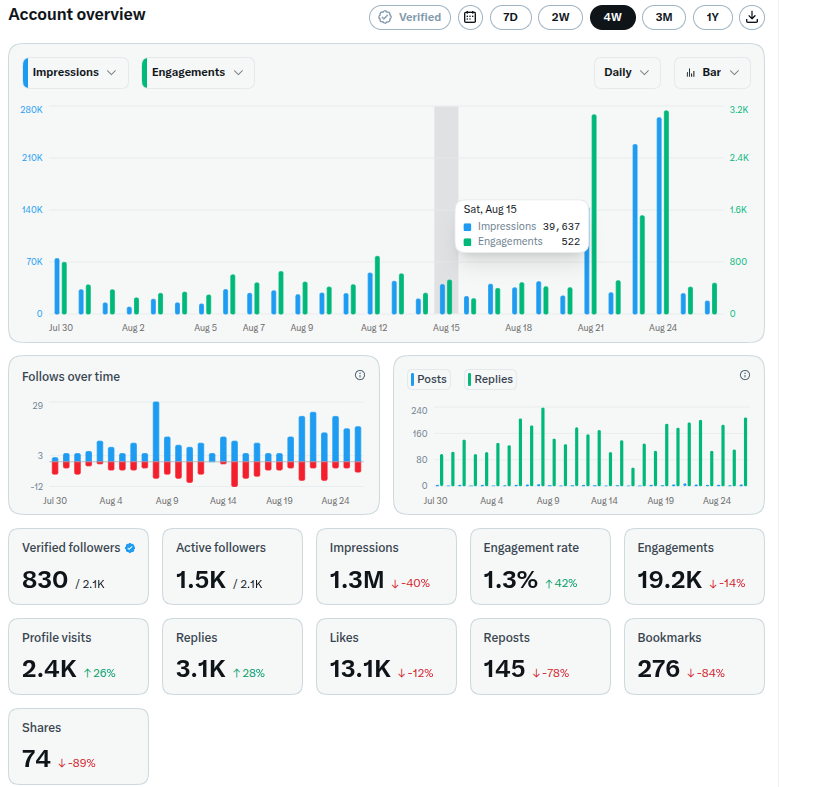
Task: Click the verified badge next to Verified followers
Action: (130, 548)
